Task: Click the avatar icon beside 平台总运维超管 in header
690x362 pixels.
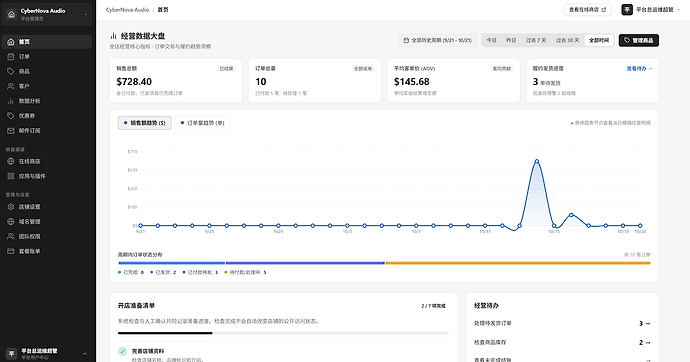Action: point(627,10)
